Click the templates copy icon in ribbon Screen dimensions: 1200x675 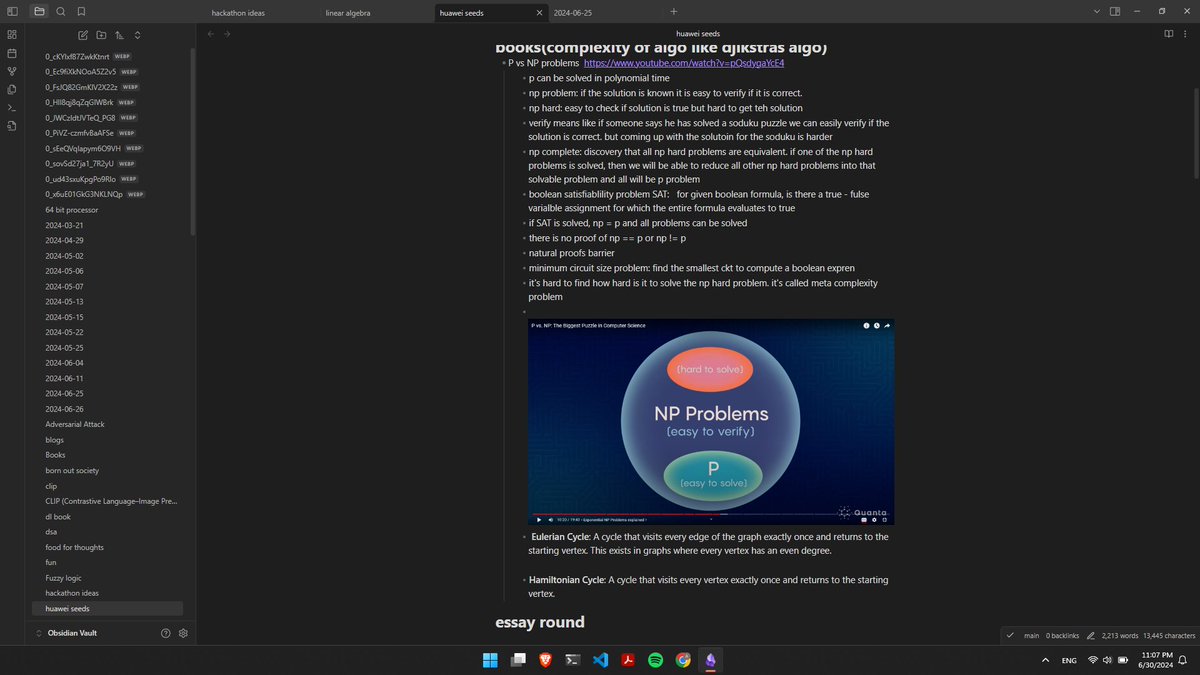[x=12, y=89]
